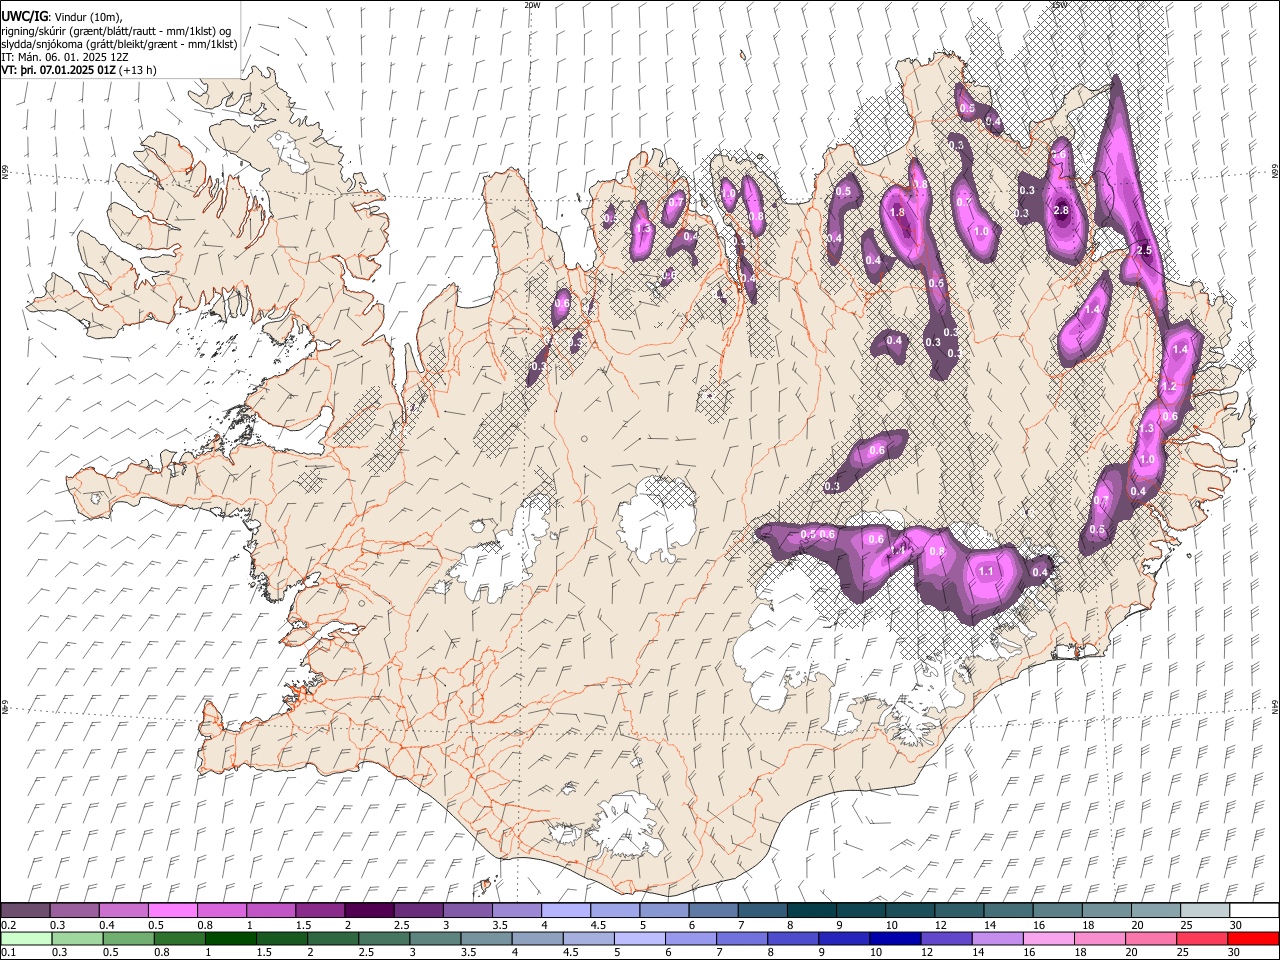This screenshot has height=960, width=1280.
Task: Click lower legend swatch between 0.5 and 0.8
Action: 129,938
